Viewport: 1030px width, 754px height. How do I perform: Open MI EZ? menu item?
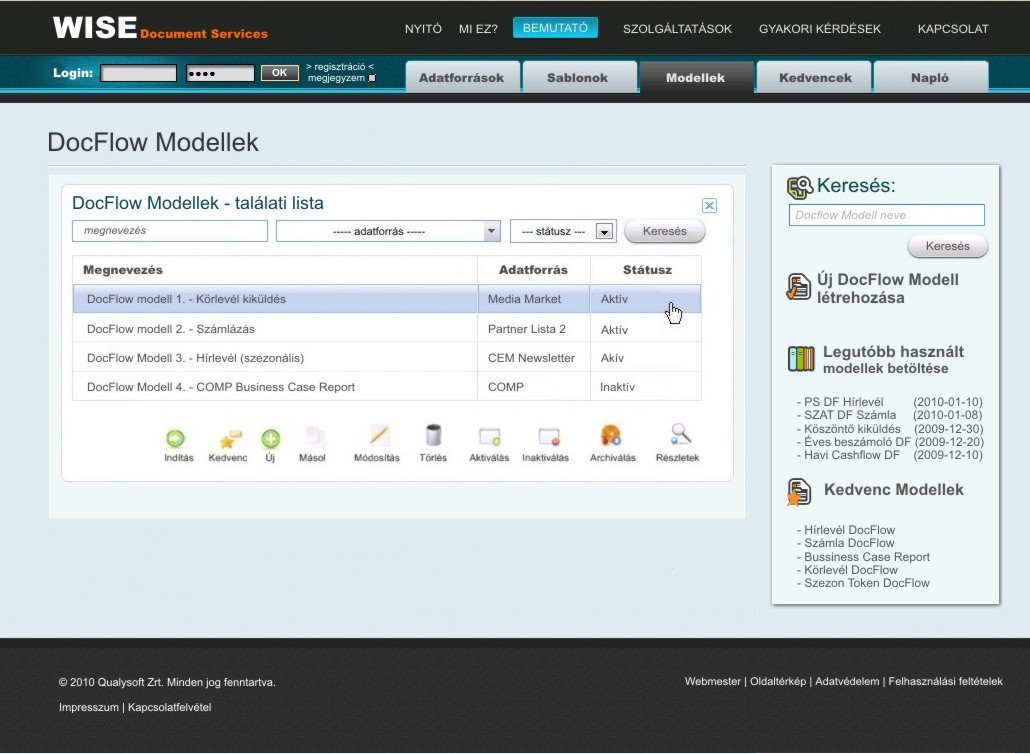[x=478, y=29]
